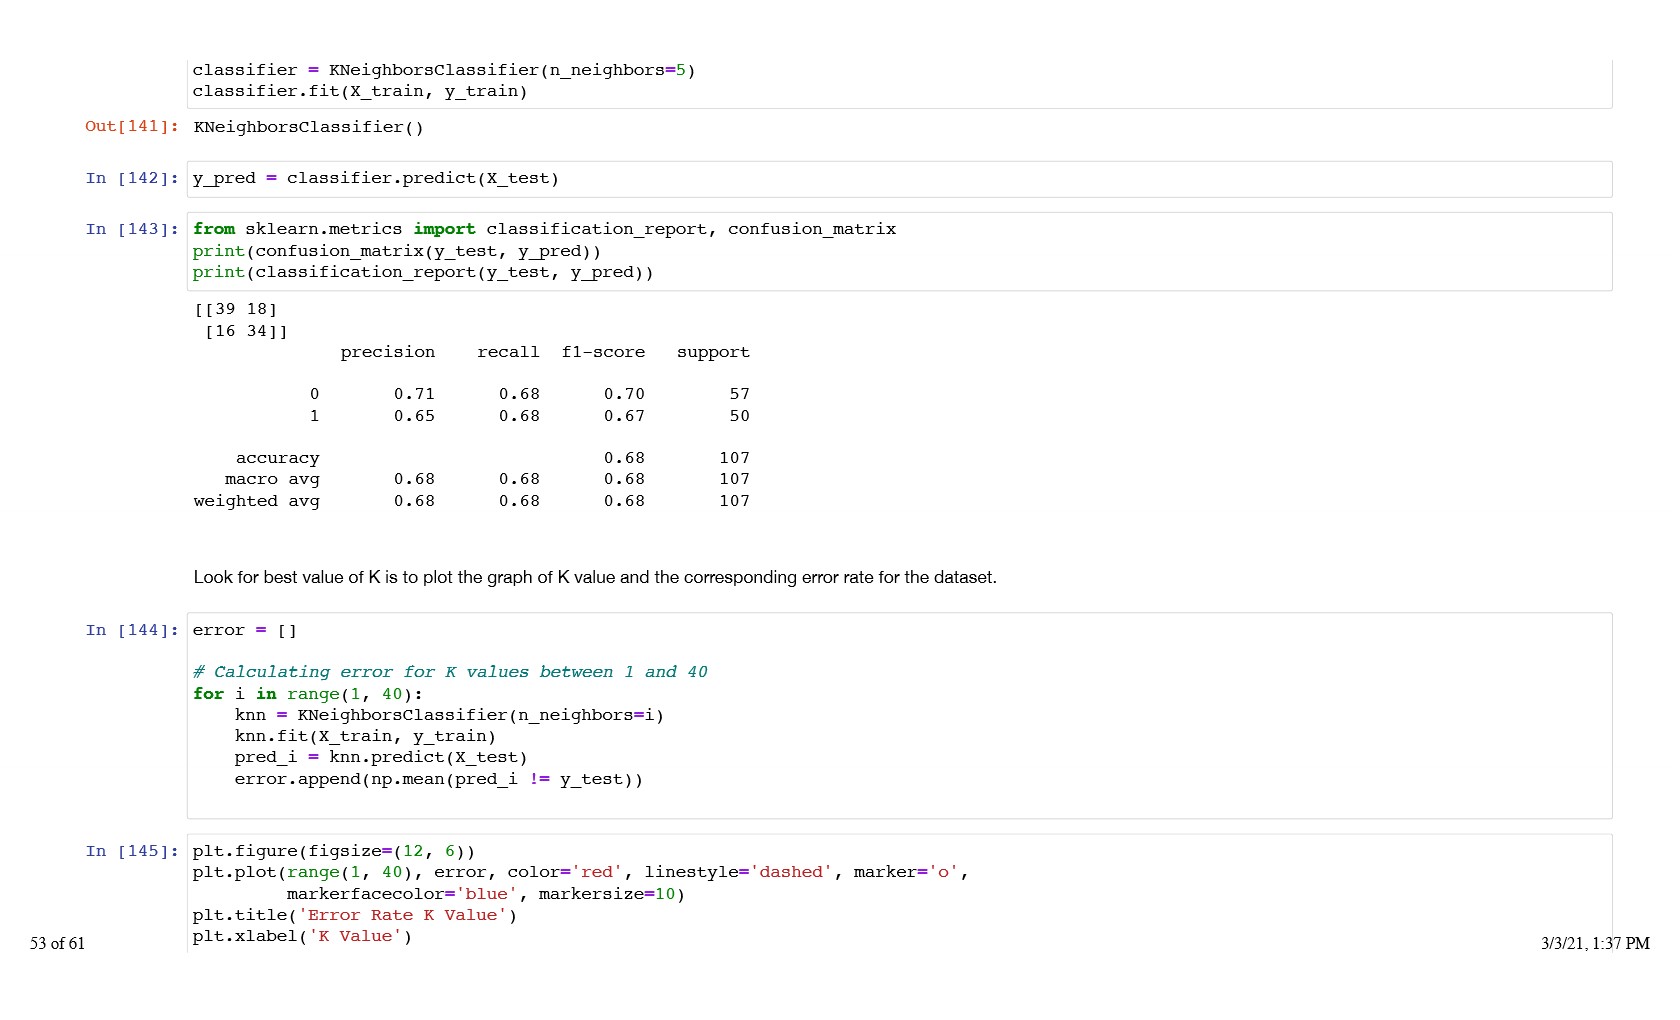
Task: Select the In [145] cell prompt
Action: pyautogui.click(x=132, y=851)
